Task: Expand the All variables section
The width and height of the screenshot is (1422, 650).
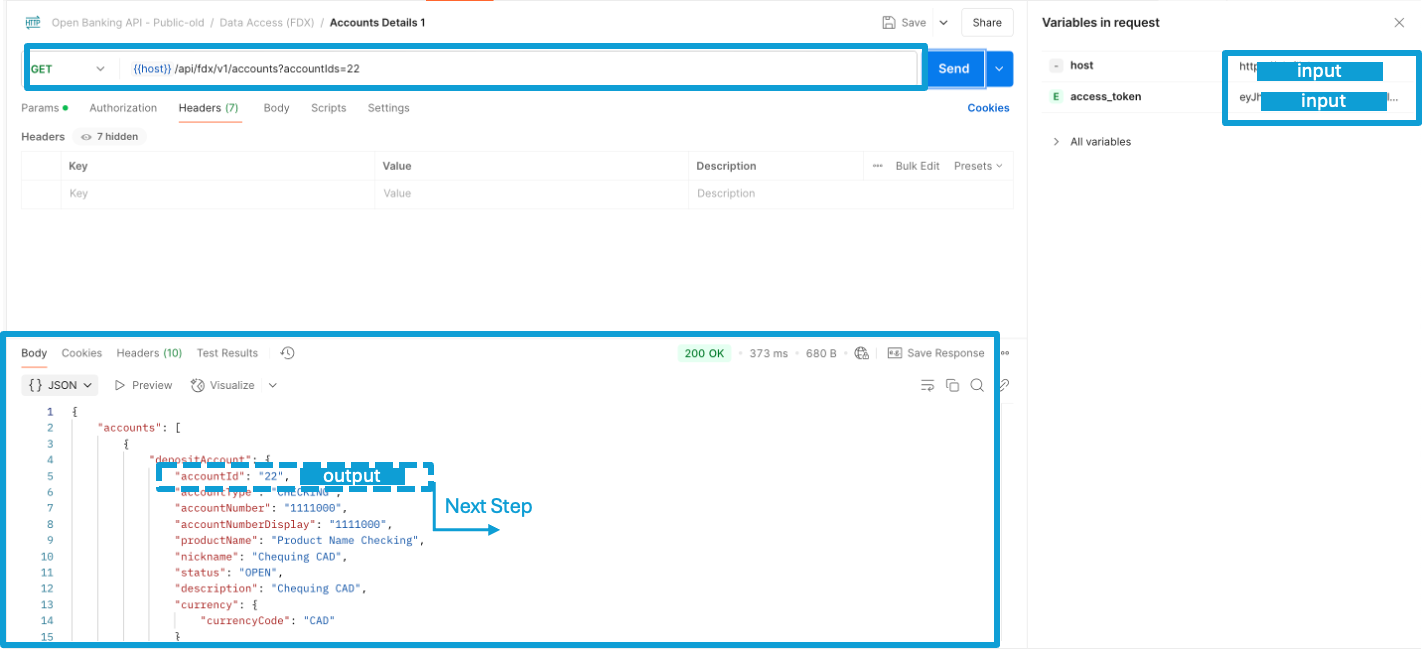Action: point(1091,142)
